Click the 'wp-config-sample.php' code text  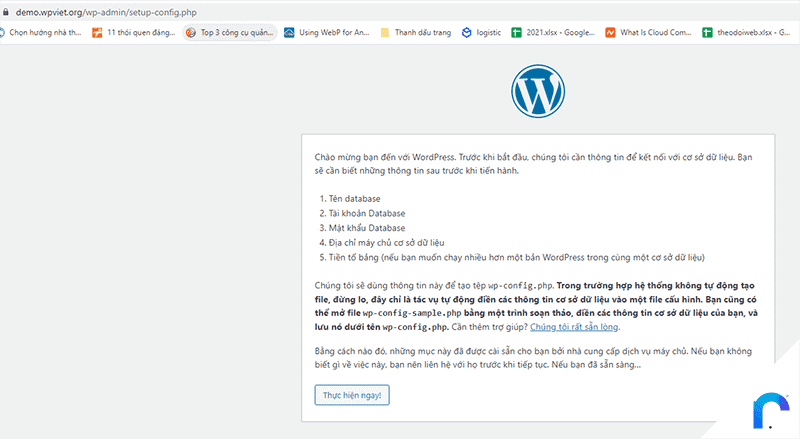pyautogui.click(x=412, y=313)
